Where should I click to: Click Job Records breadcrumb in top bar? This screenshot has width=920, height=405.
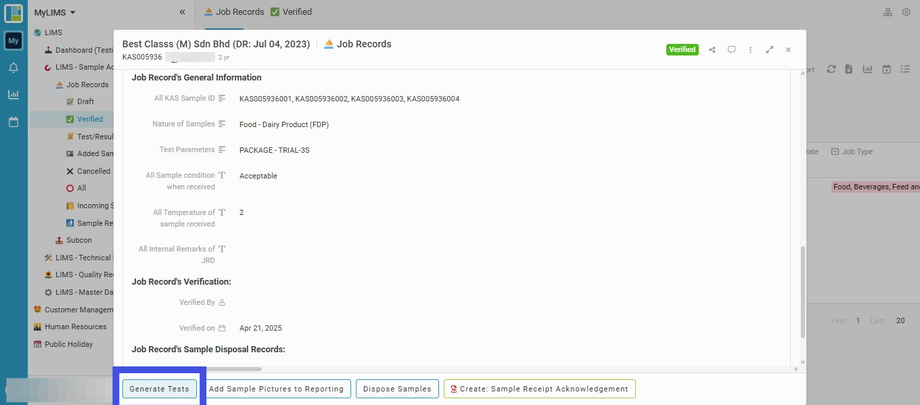click(234, 12)
